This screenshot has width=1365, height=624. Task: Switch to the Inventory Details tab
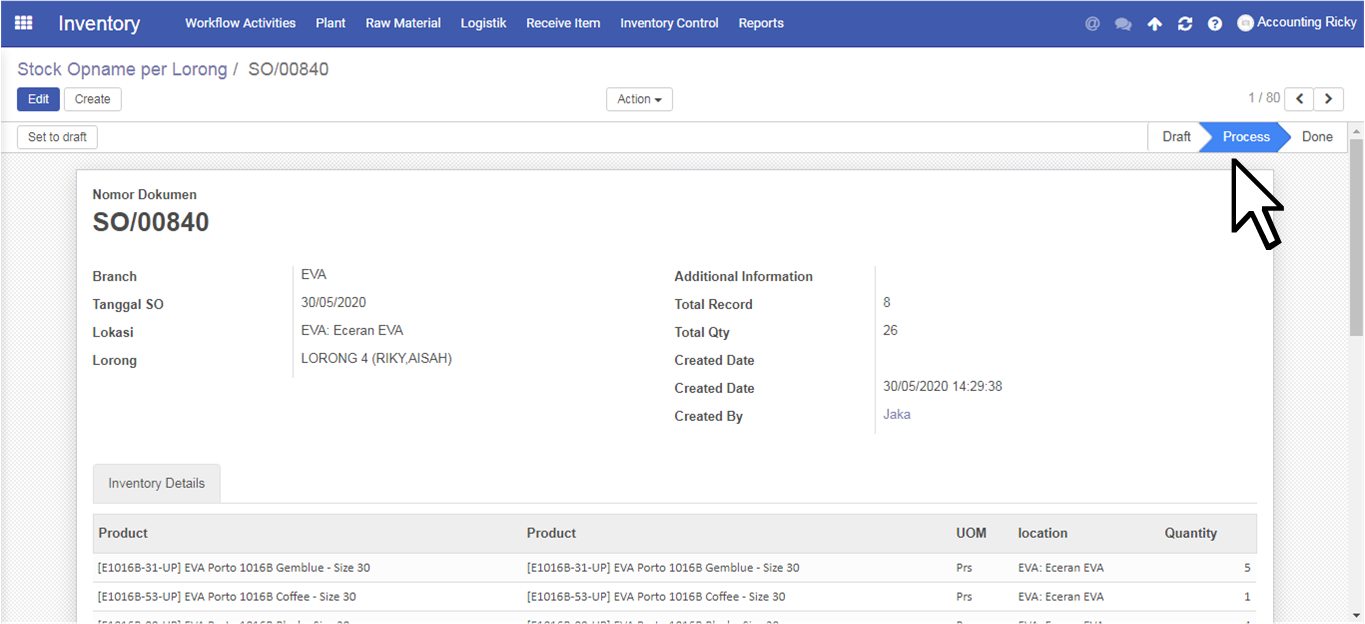tap(157, 483)
